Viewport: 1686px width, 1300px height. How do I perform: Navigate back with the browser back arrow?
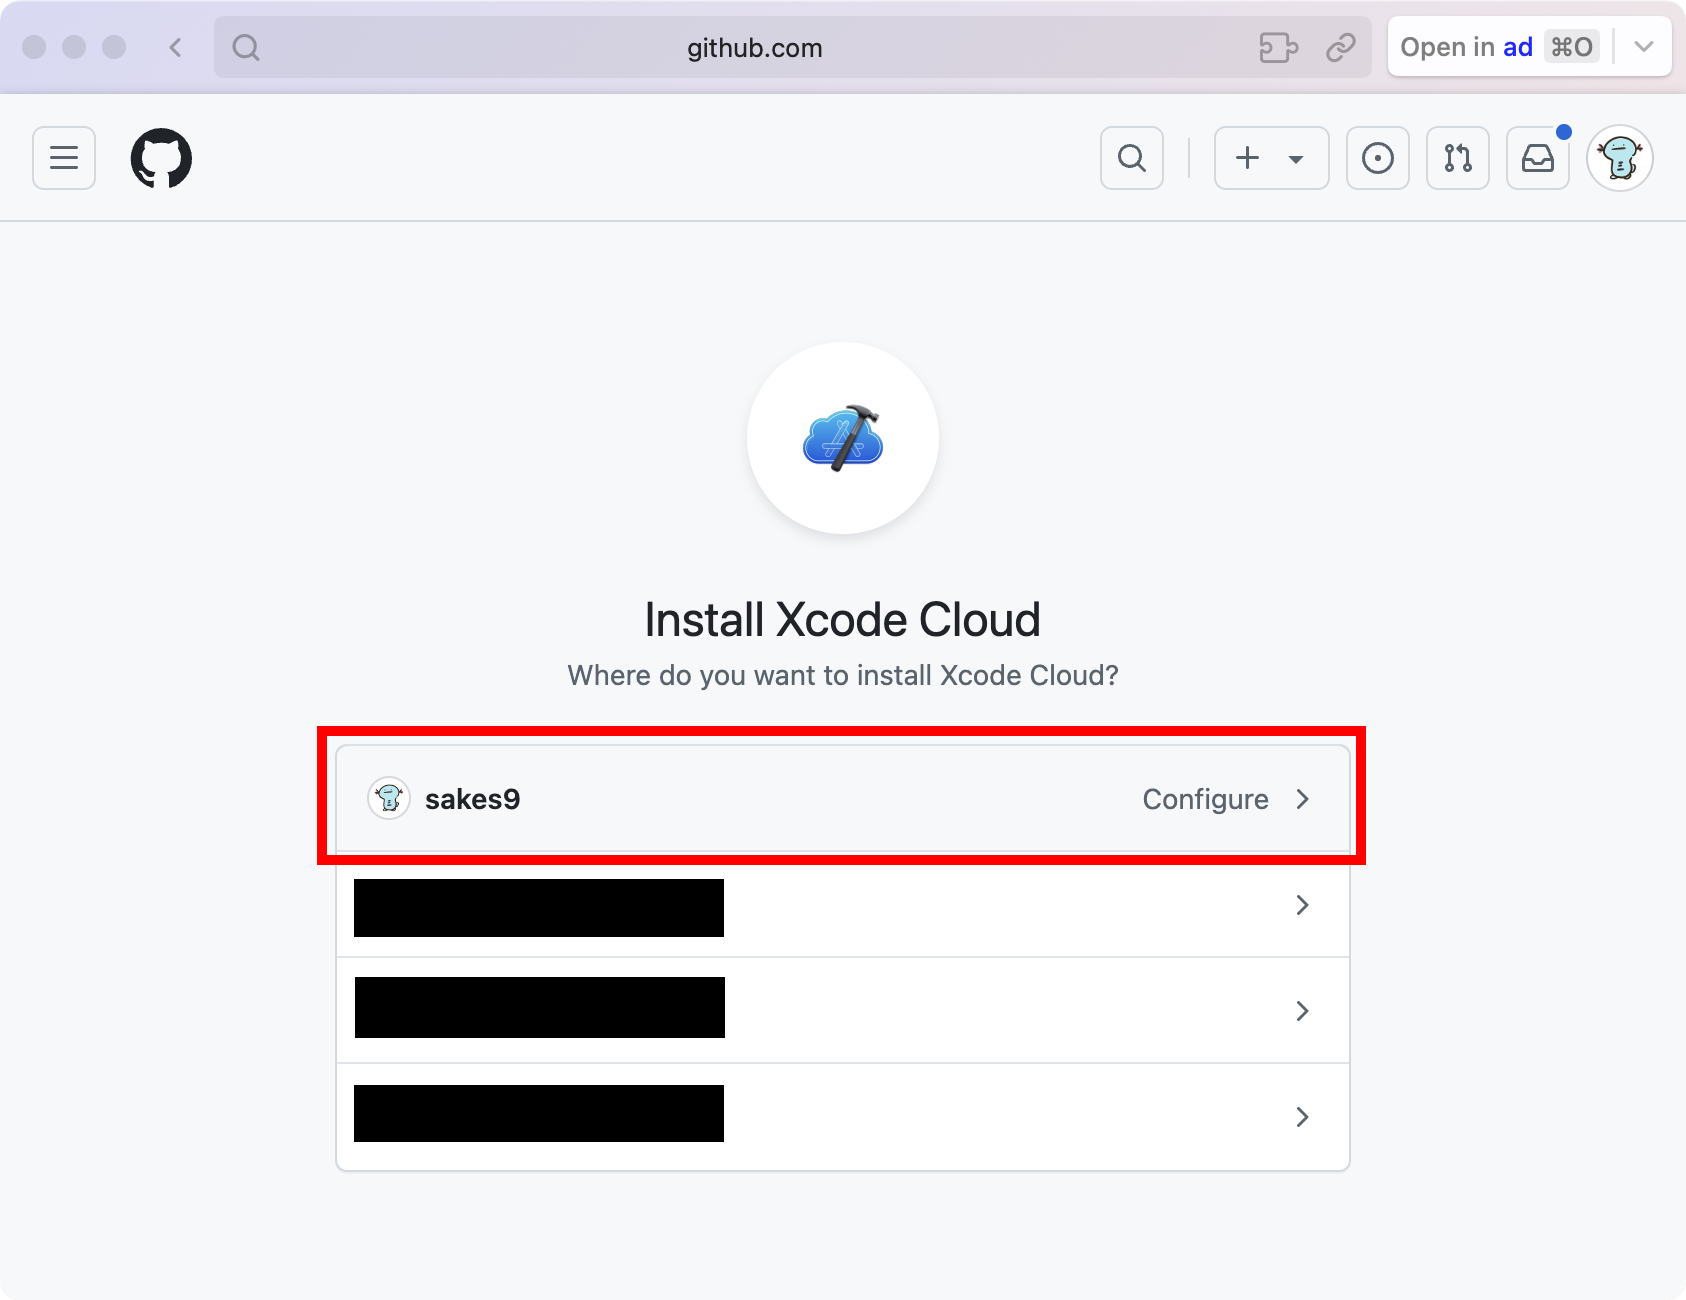click(x=176, y=47)
